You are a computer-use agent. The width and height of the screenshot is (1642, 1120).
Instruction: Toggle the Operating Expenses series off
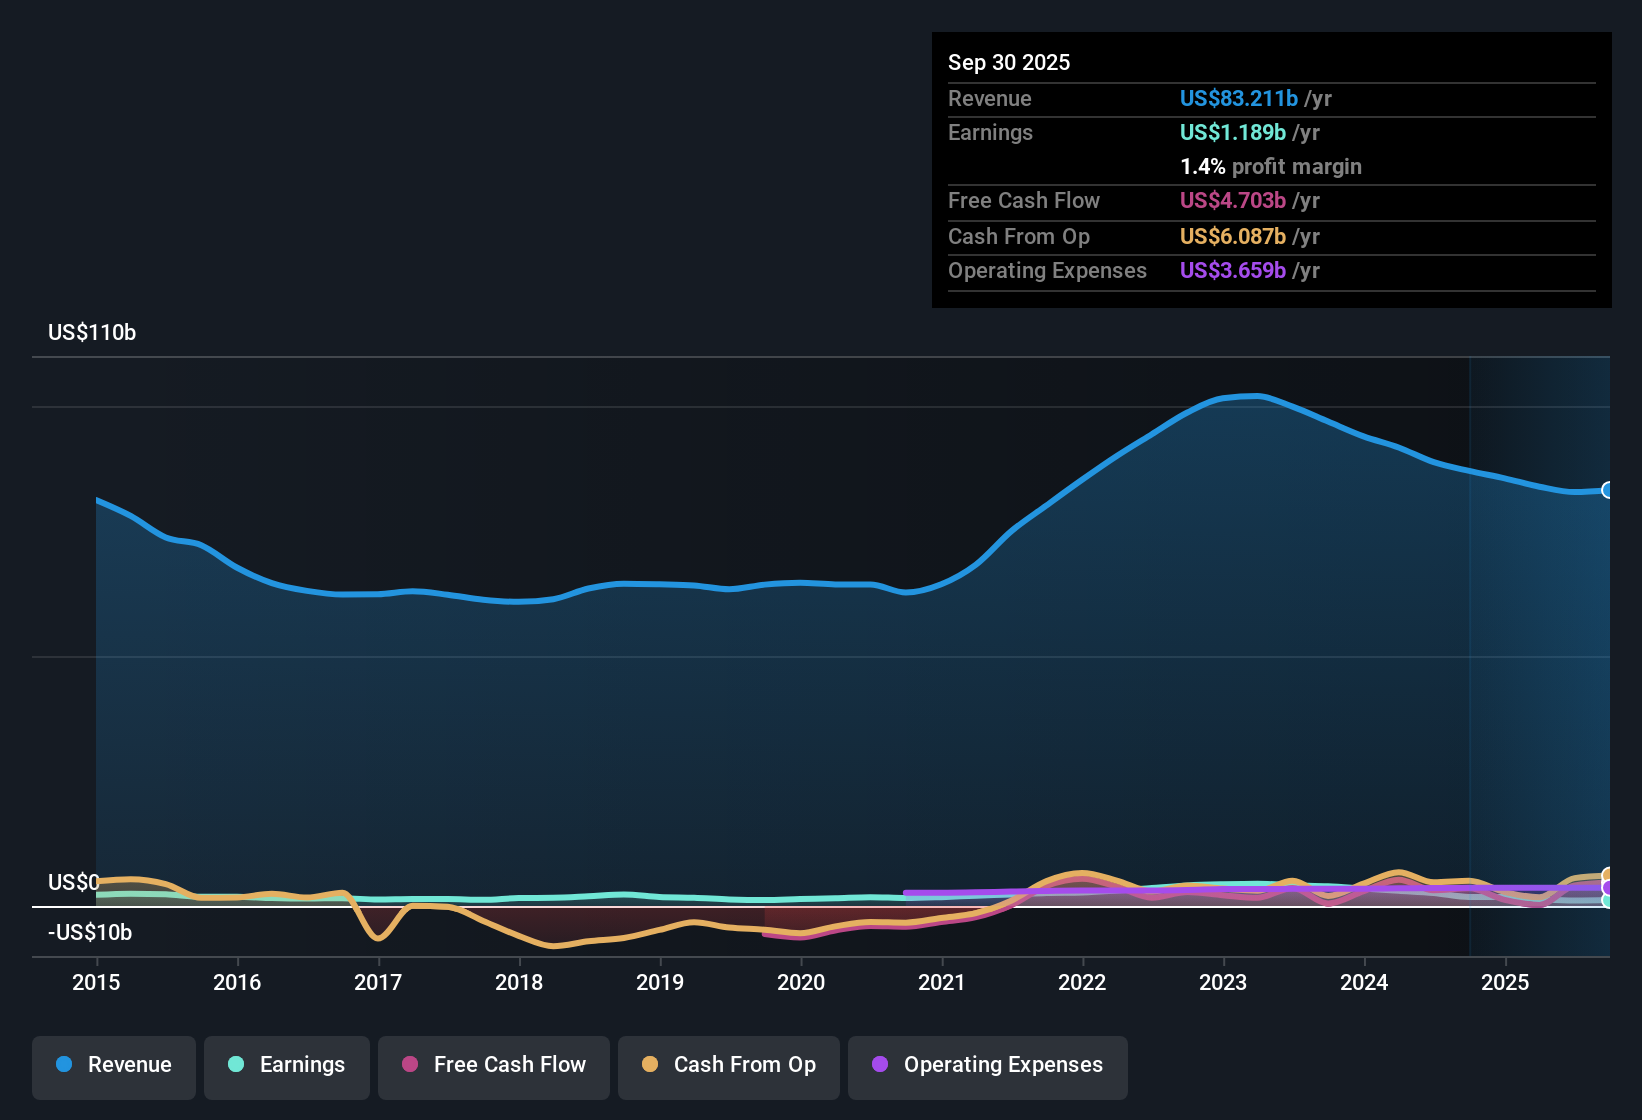987,1067
